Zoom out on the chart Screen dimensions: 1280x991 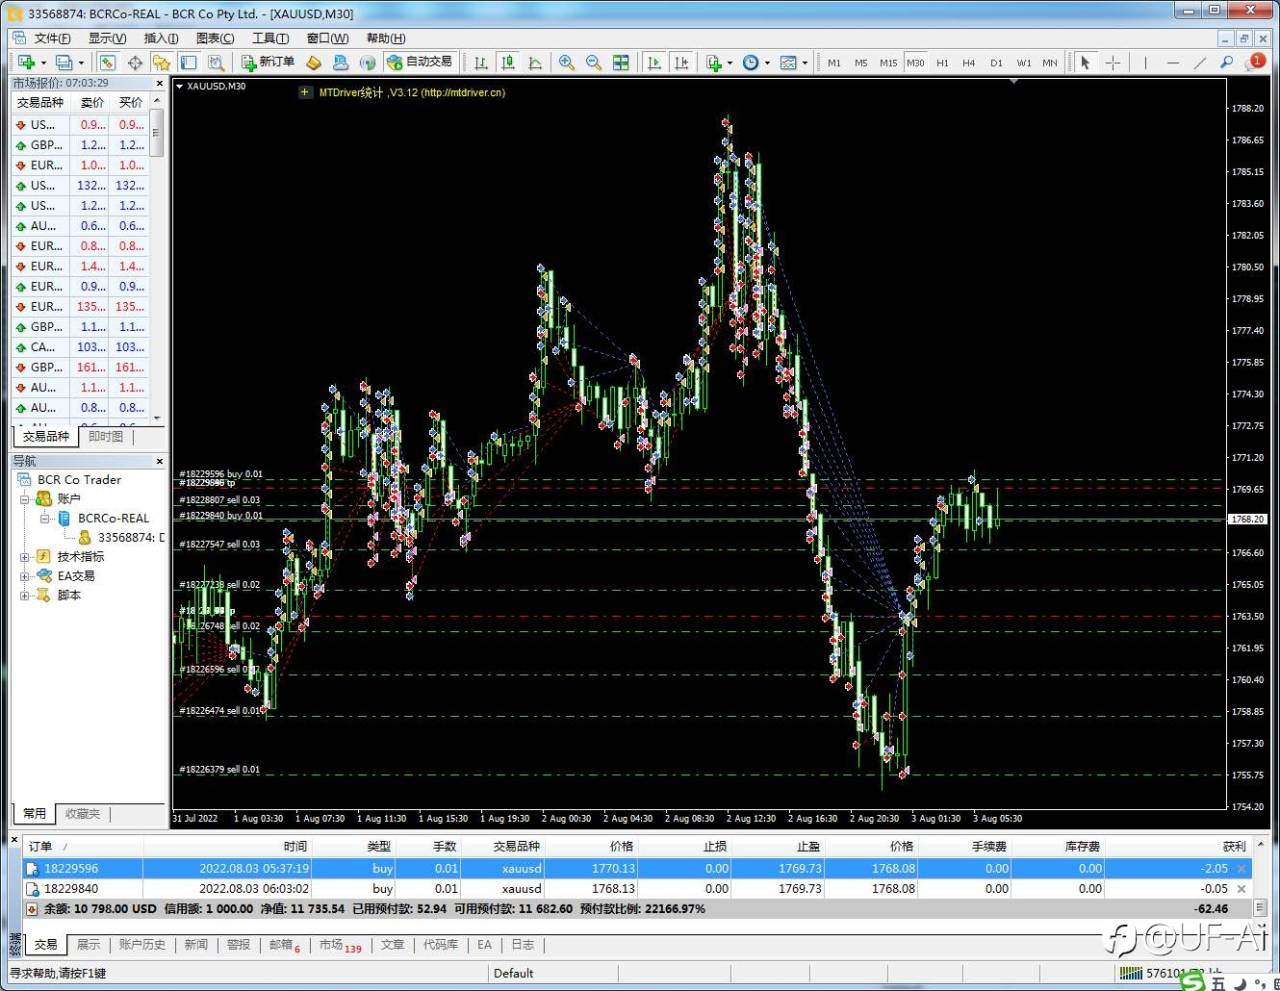point(593,62)
